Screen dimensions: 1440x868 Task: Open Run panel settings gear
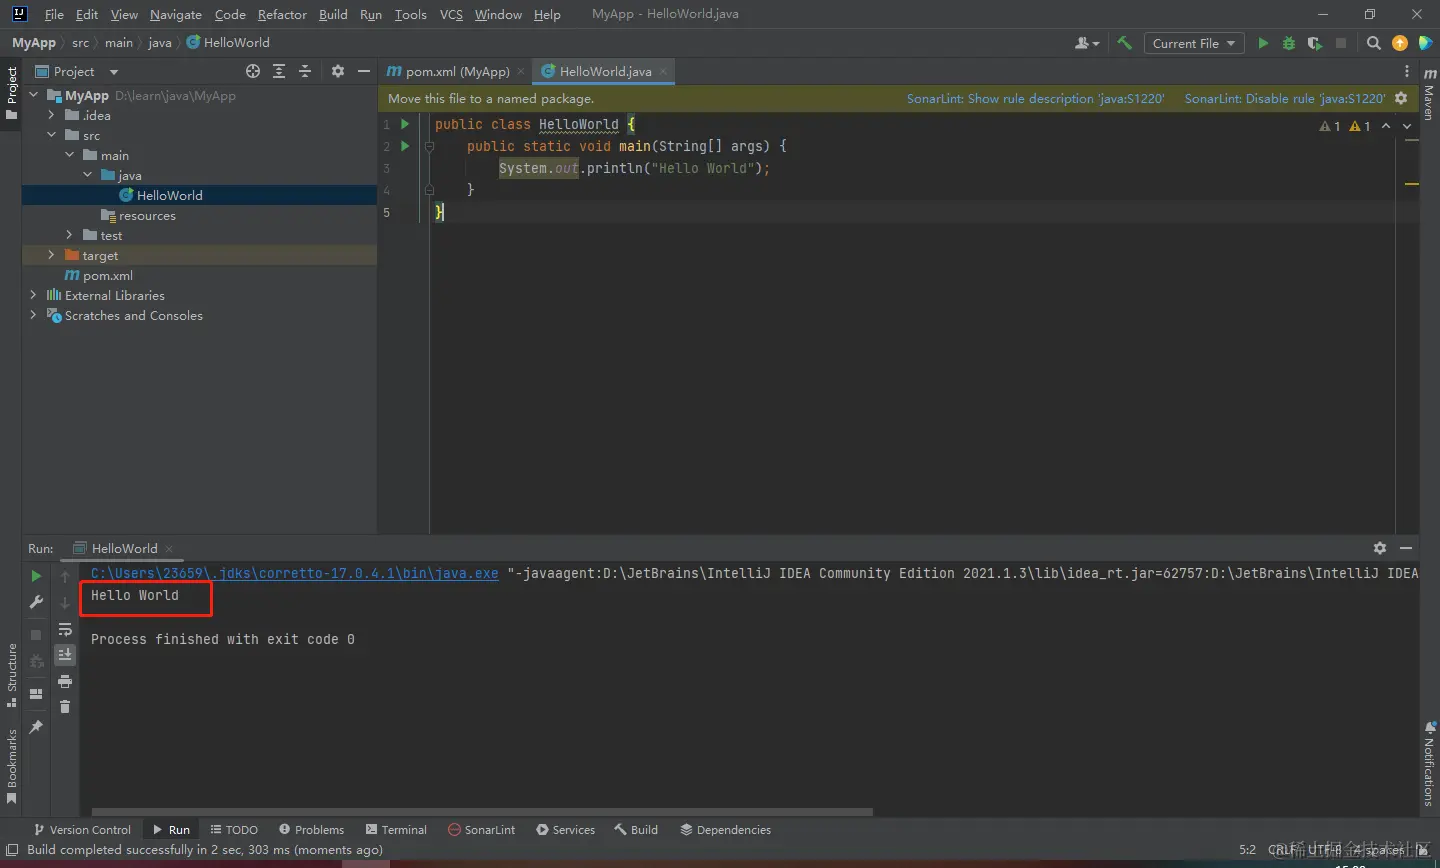(x=1380, y=548)
